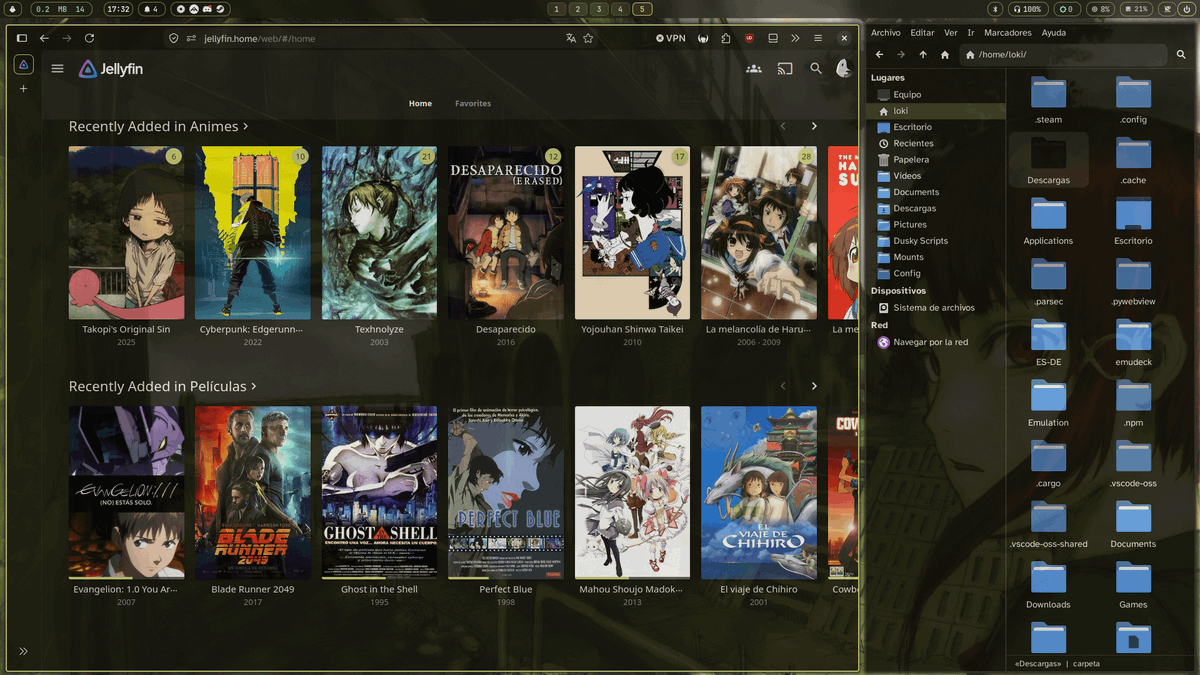Viewport: 1200px width, 675px height.
Task: Open Escritorio in the places sidebar
Action: click(936, 127)
